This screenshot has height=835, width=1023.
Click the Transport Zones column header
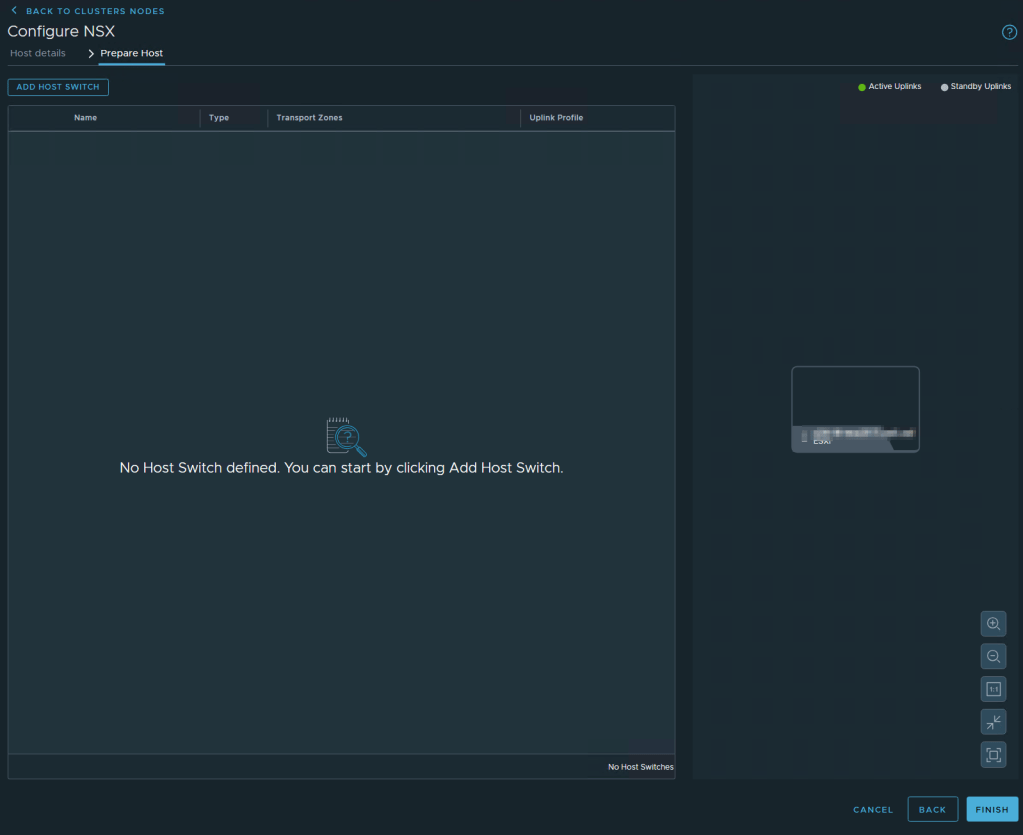(309, 118)
